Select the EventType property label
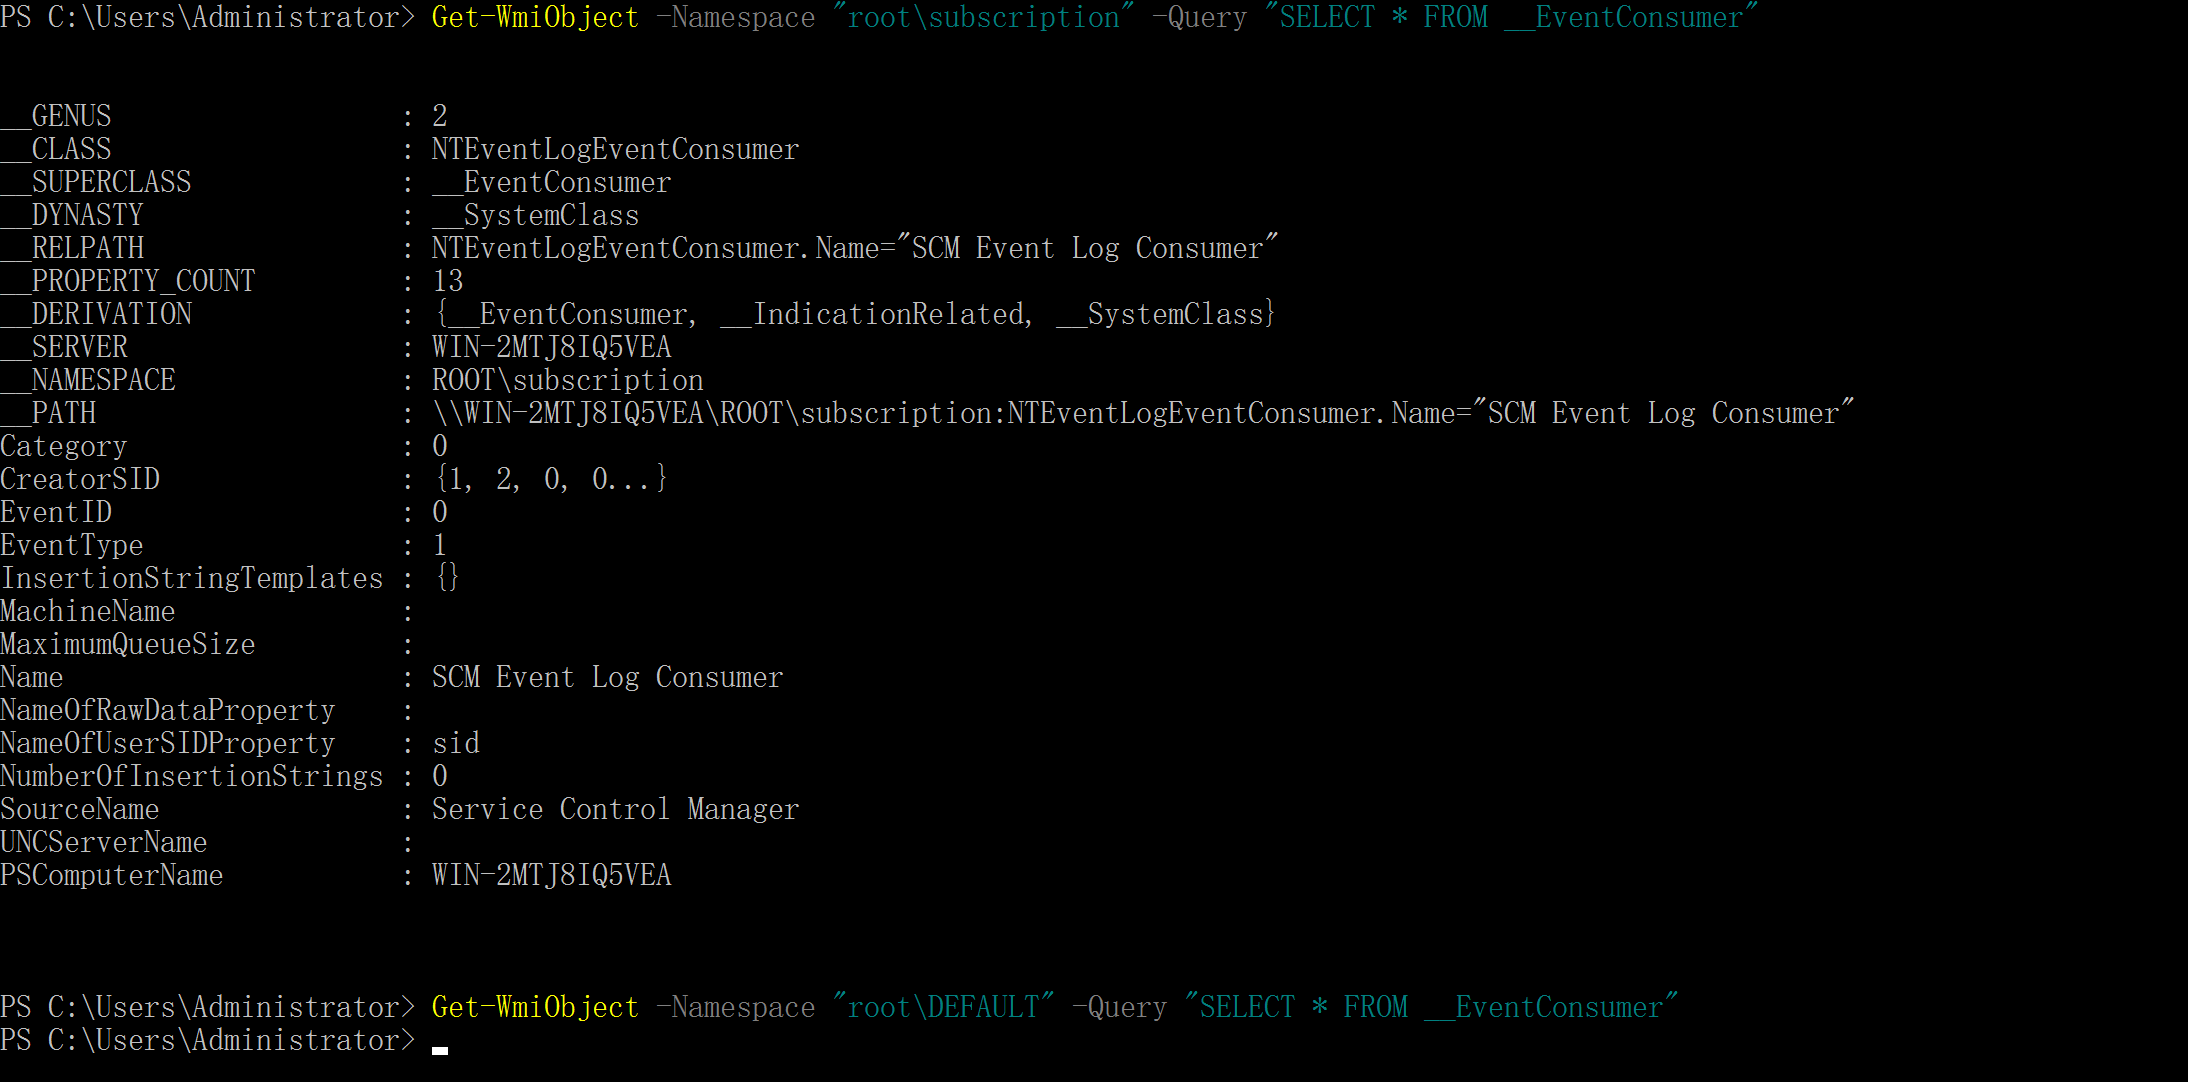 (72, 545)
